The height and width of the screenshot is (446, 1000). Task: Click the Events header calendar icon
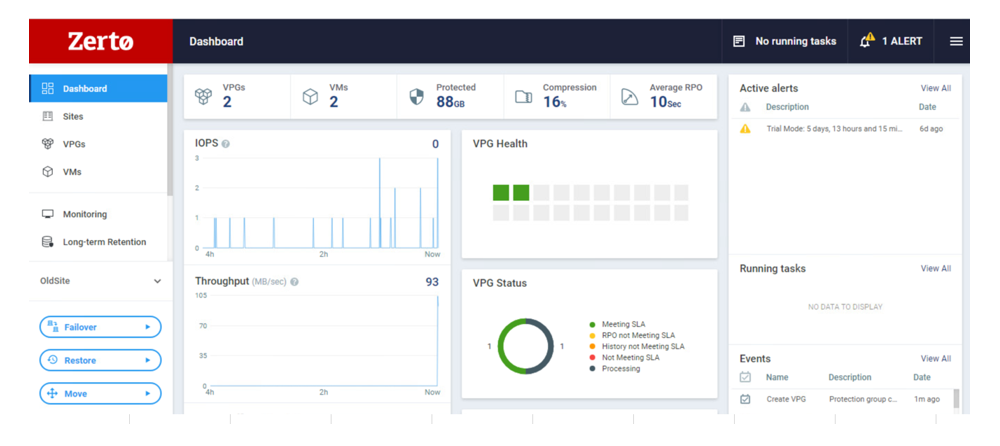pyautogui.click(x=745, y=377)
